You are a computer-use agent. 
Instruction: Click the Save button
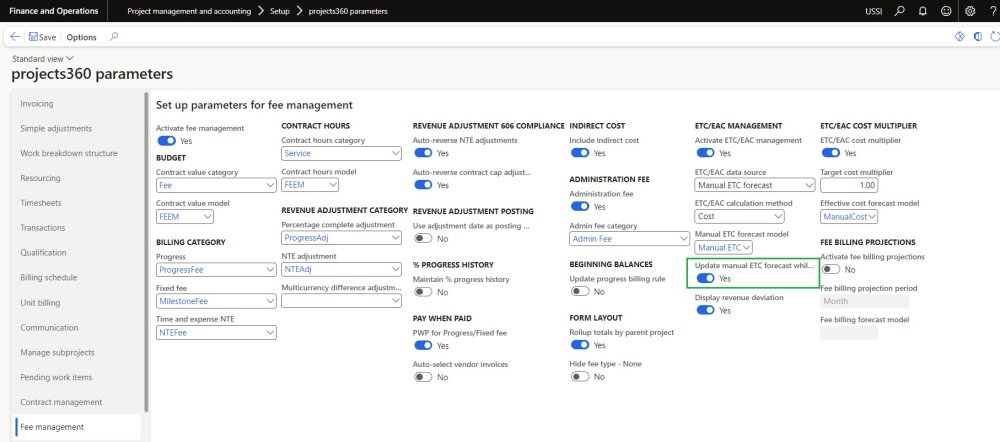(42, 37)
